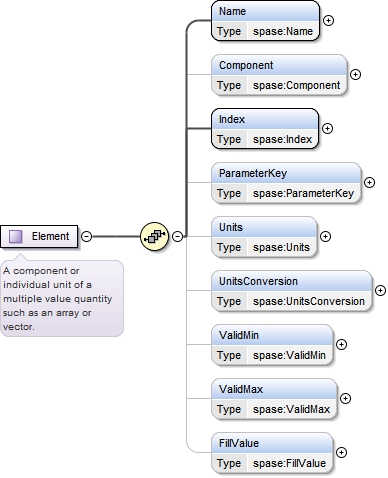Select the Name element box header

point(265,11)
